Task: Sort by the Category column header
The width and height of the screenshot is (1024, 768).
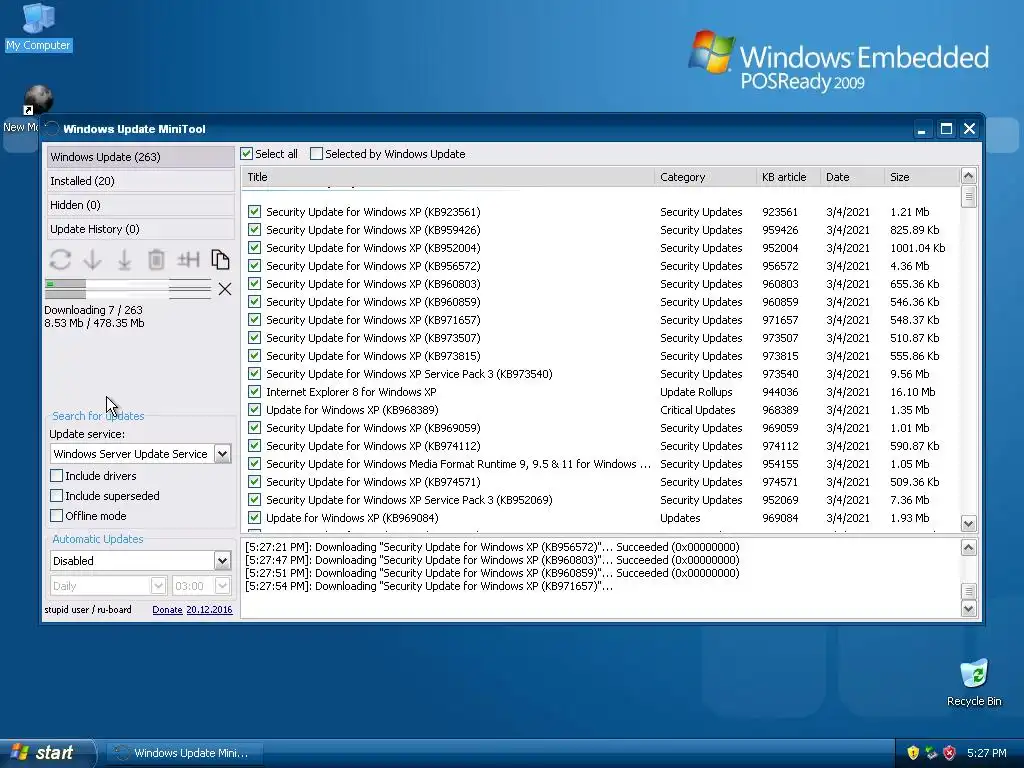Action: click(705, 177)
